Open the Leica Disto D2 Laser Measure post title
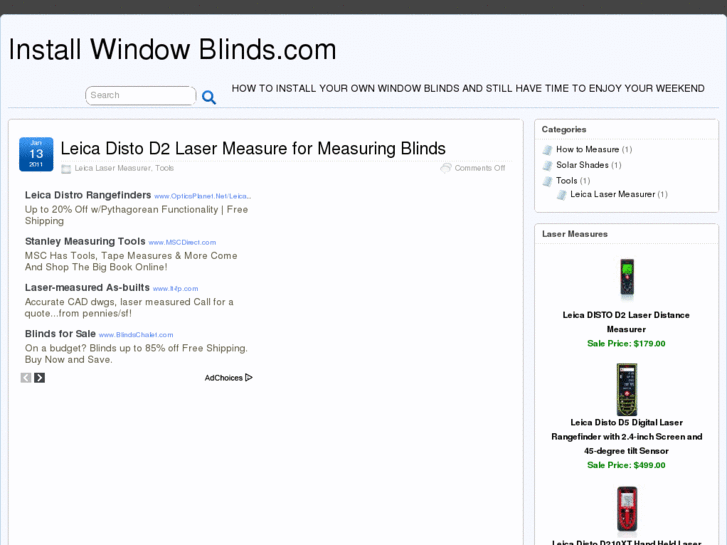Image resolution: width=727 pixels, height=545 pixels. (253, 148)
